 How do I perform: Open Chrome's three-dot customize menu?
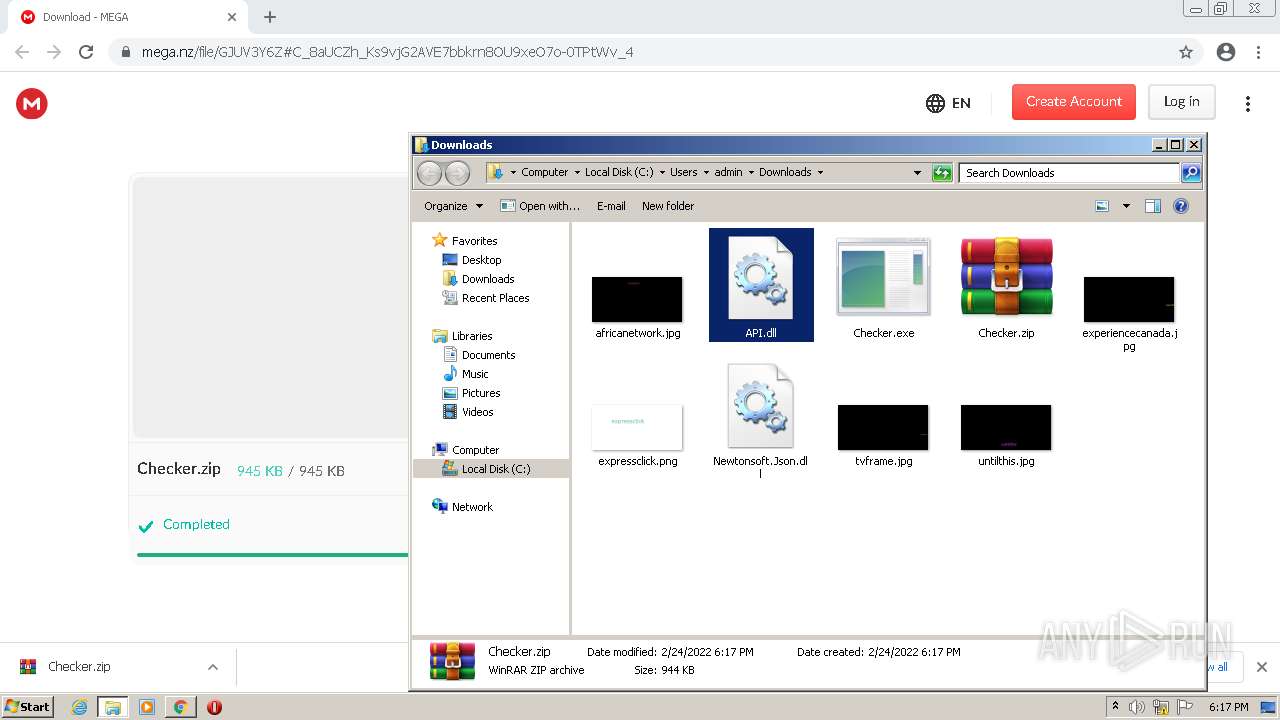1258,52
